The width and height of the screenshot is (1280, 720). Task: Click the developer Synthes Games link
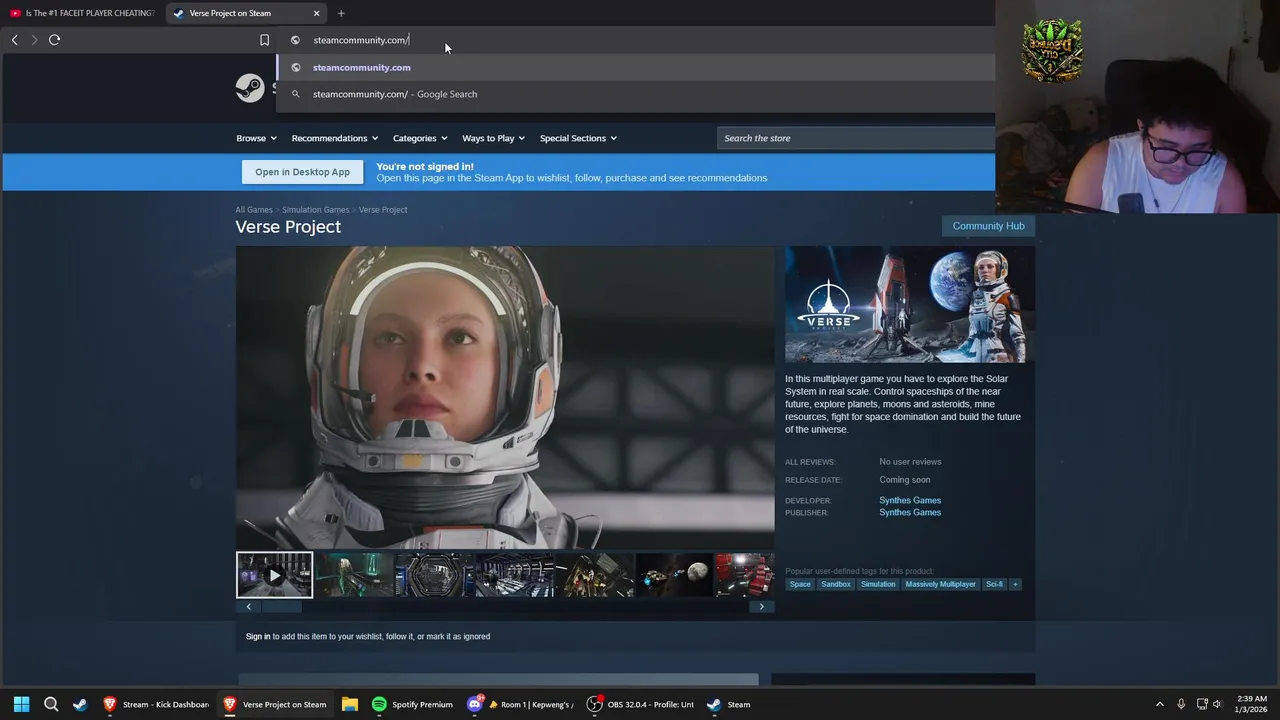(x=910, y=500)
